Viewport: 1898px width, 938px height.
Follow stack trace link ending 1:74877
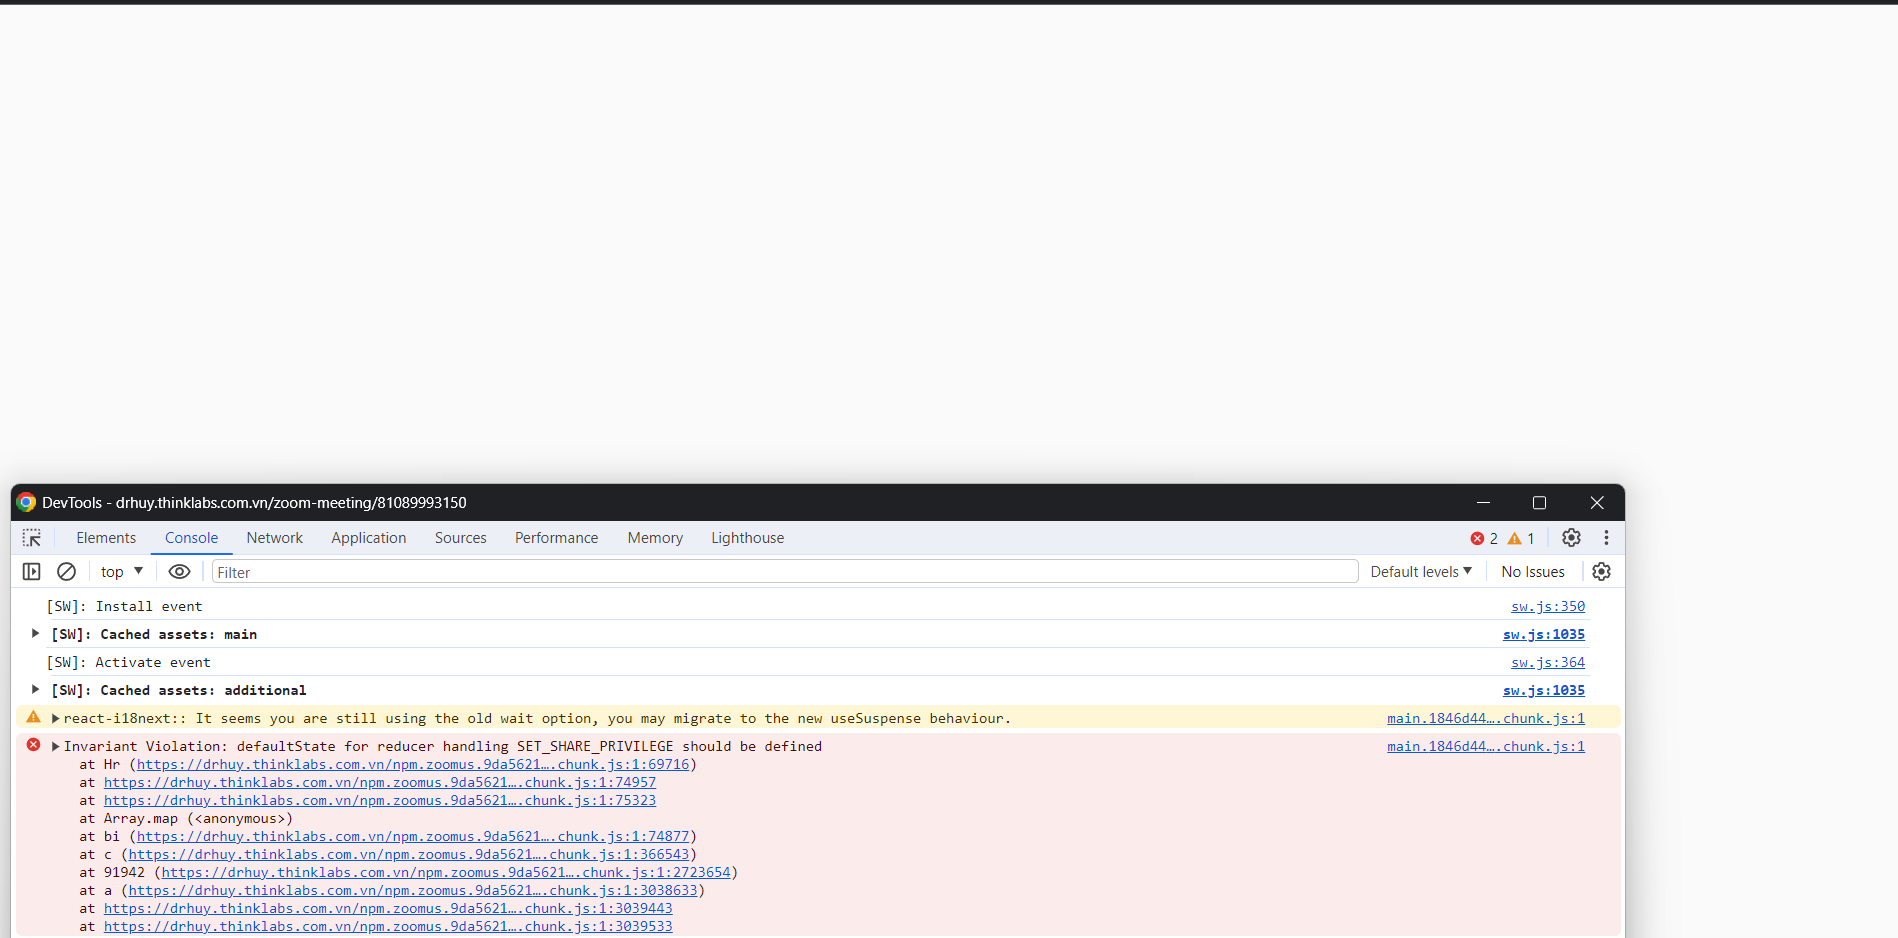click(x=413, y=836)
